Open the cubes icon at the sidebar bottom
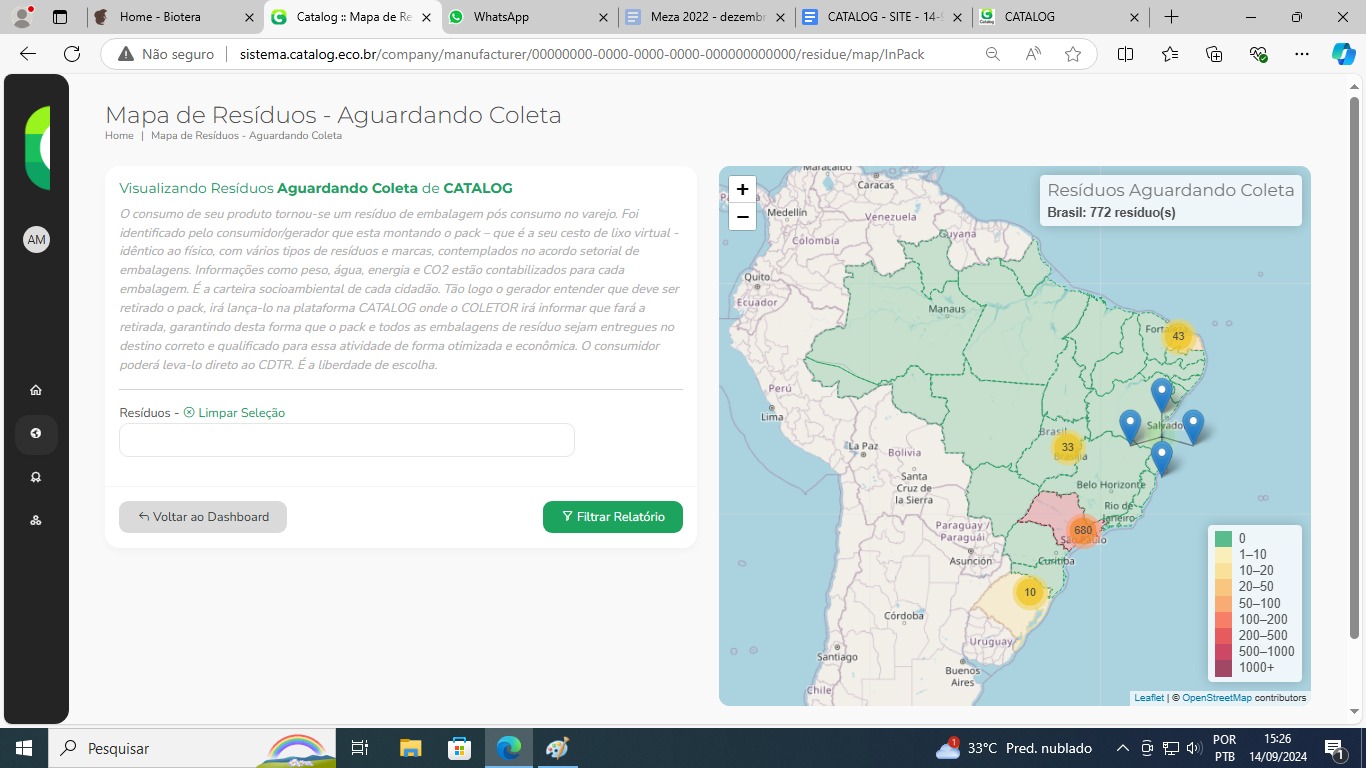This screenshot has width=1366, height=768. pyautogui.click(x=36, y=520)
